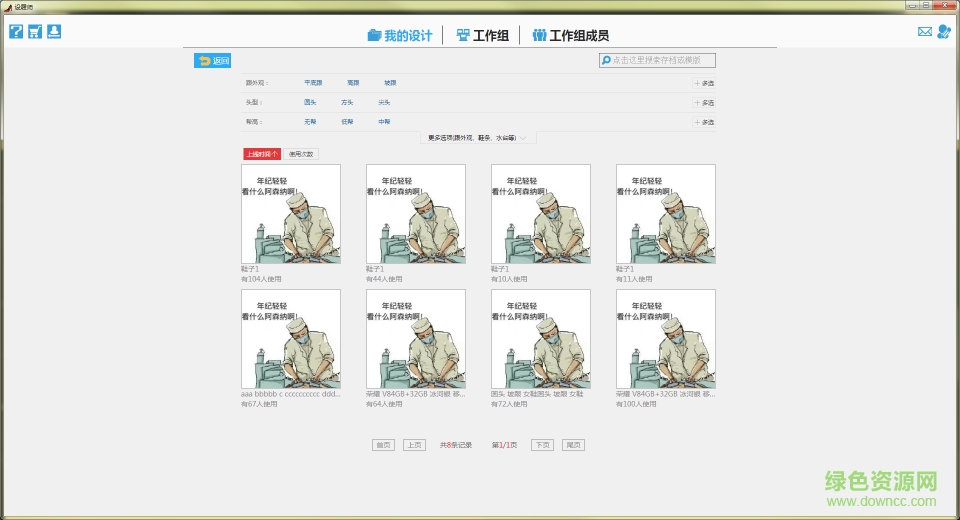Click the 返回 back arrow button
Image resolution: width=960 pixels, height=520 pixels.
tap(213, 61)
